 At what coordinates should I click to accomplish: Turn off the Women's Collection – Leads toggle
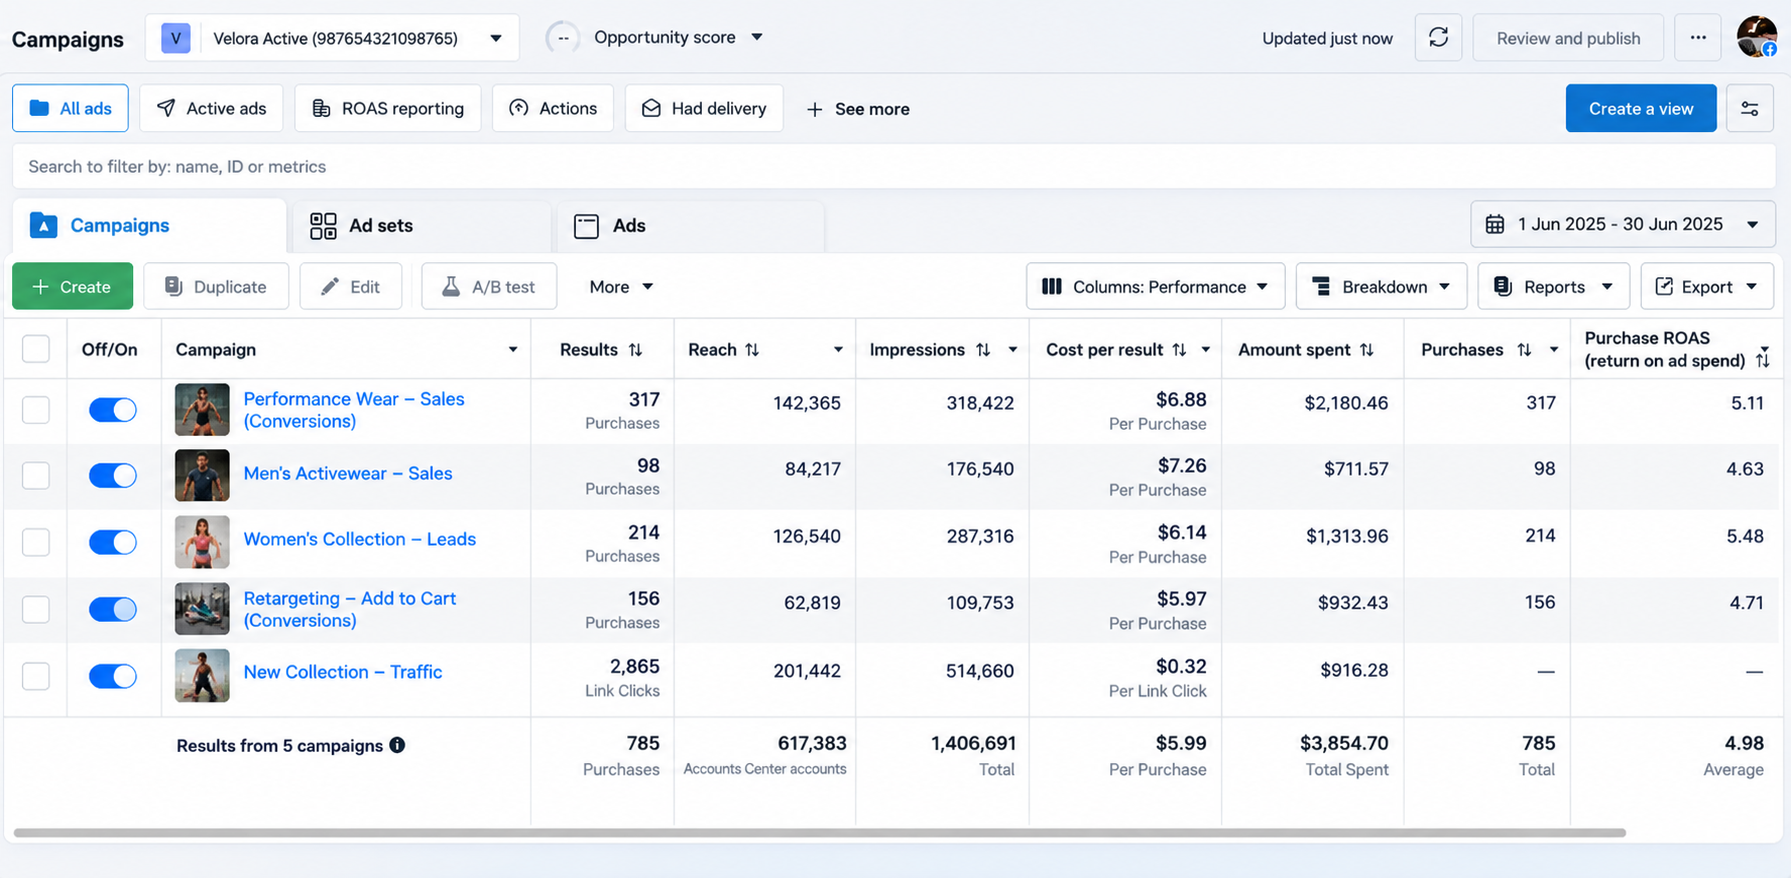[112, 542]
